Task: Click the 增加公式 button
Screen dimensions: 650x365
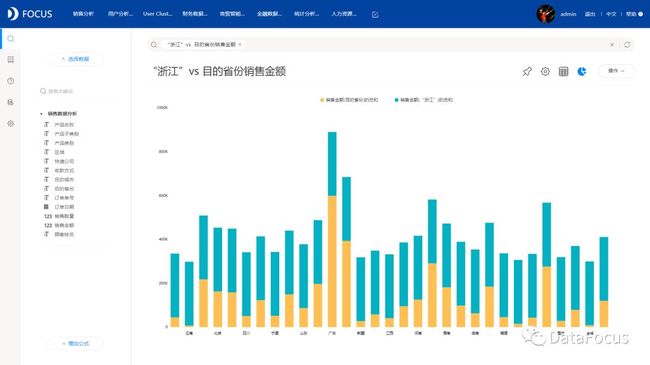Action: tap(75, 343)
